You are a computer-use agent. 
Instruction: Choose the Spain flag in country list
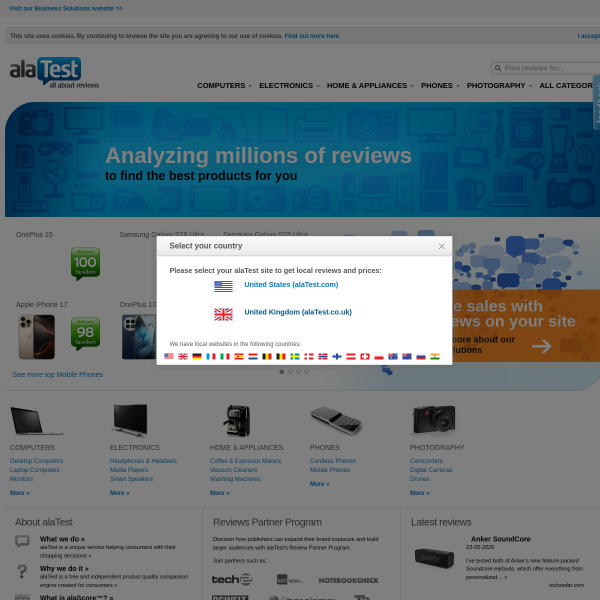click(239, 356)
